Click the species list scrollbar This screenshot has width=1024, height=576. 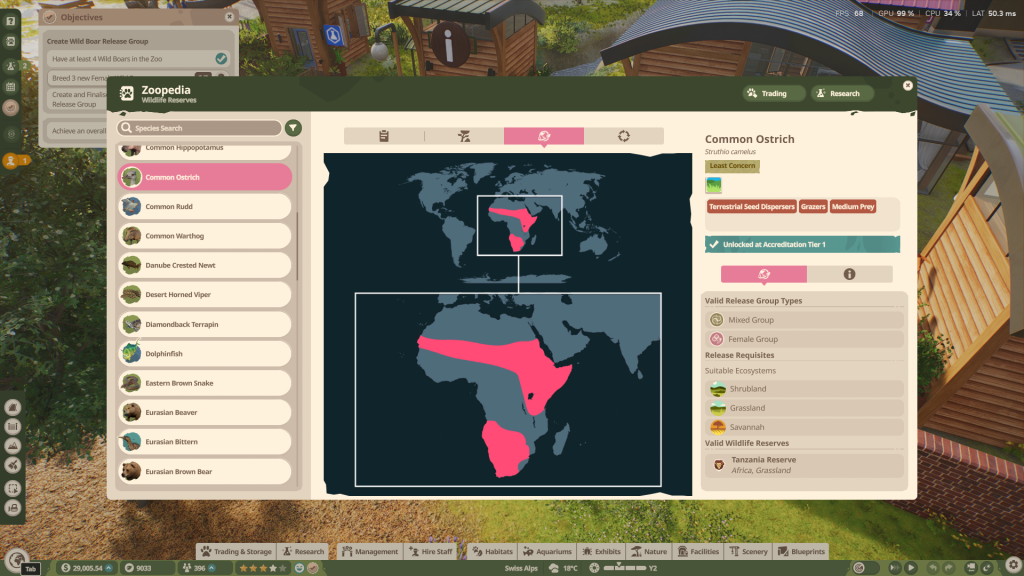297,246
